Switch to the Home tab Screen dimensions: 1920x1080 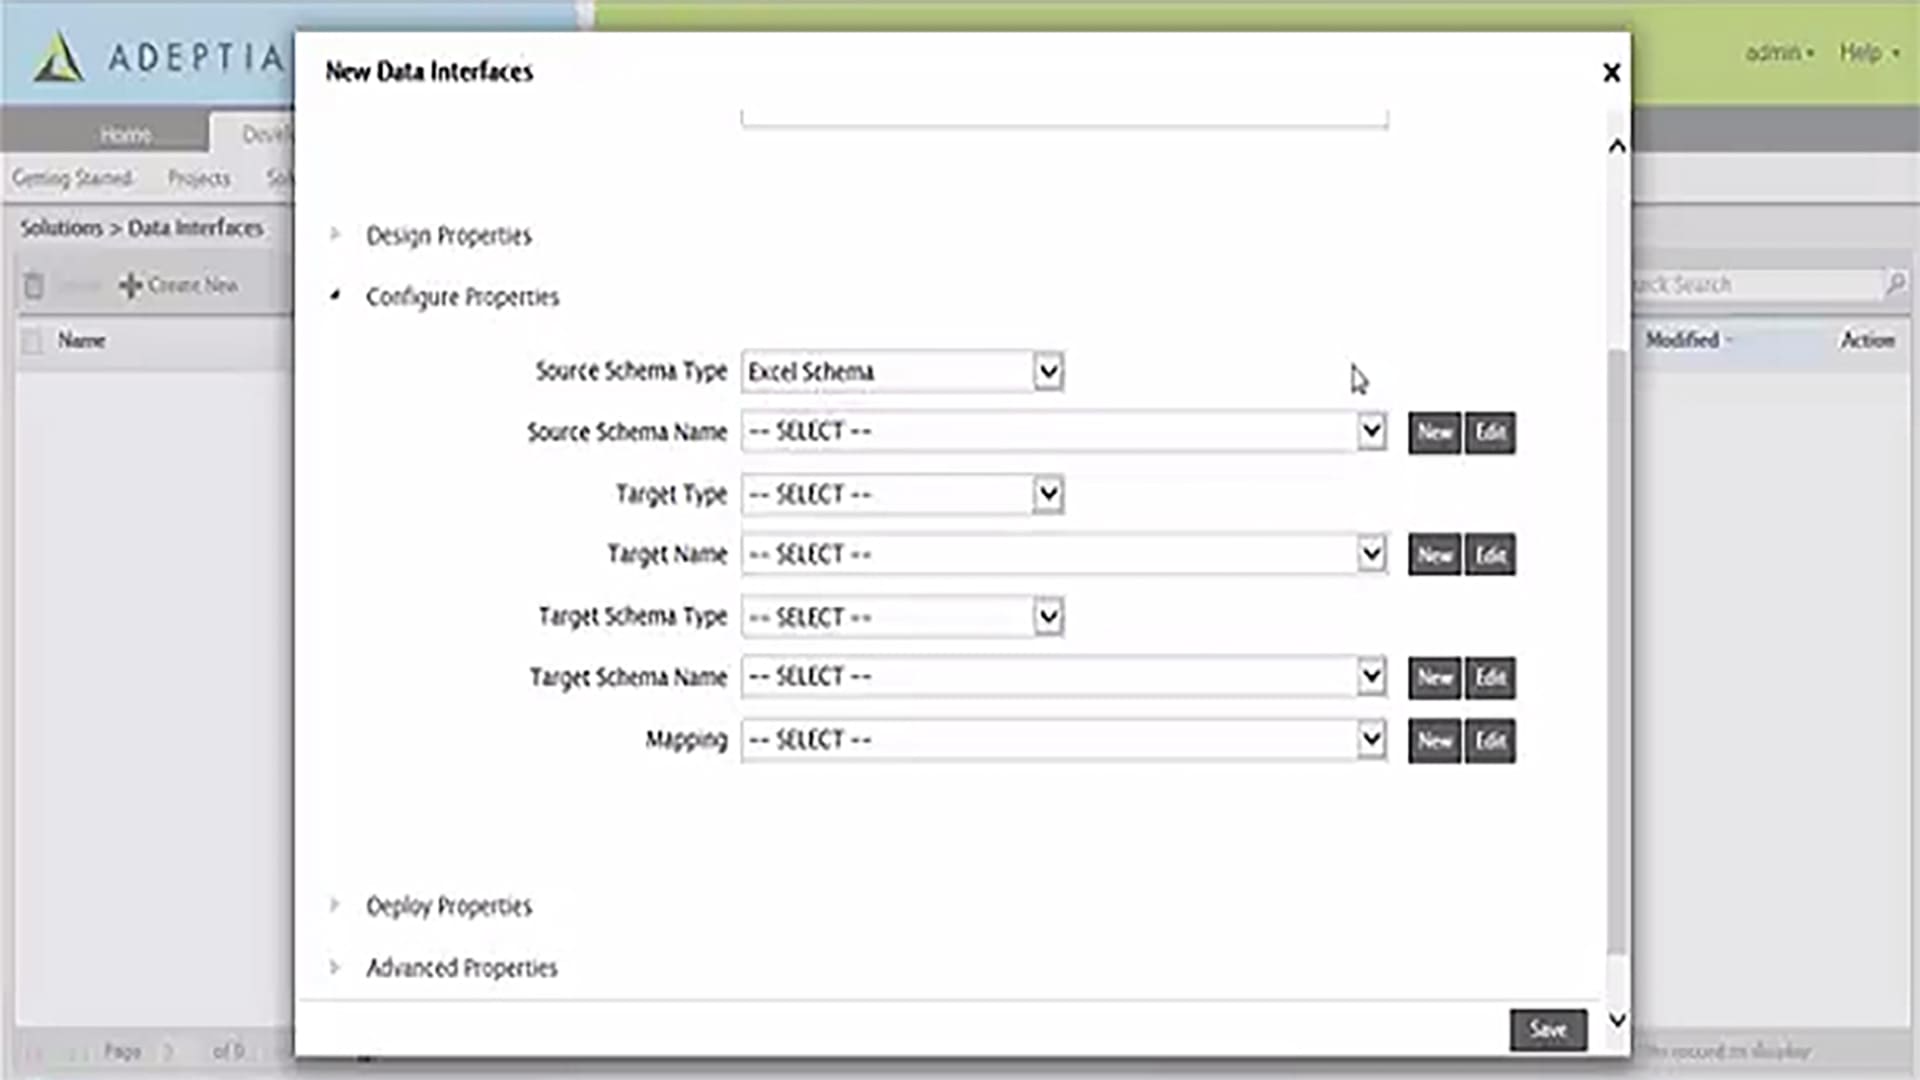click(125, 134)
